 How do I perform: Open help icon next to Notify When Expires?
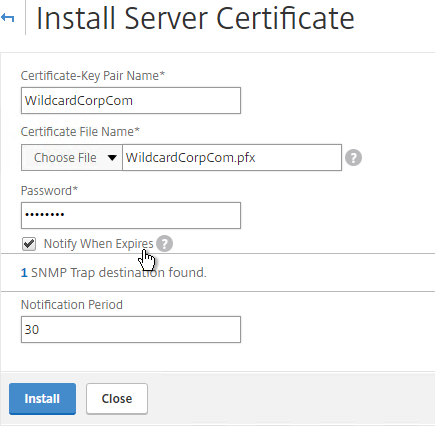tap(164, 243)
